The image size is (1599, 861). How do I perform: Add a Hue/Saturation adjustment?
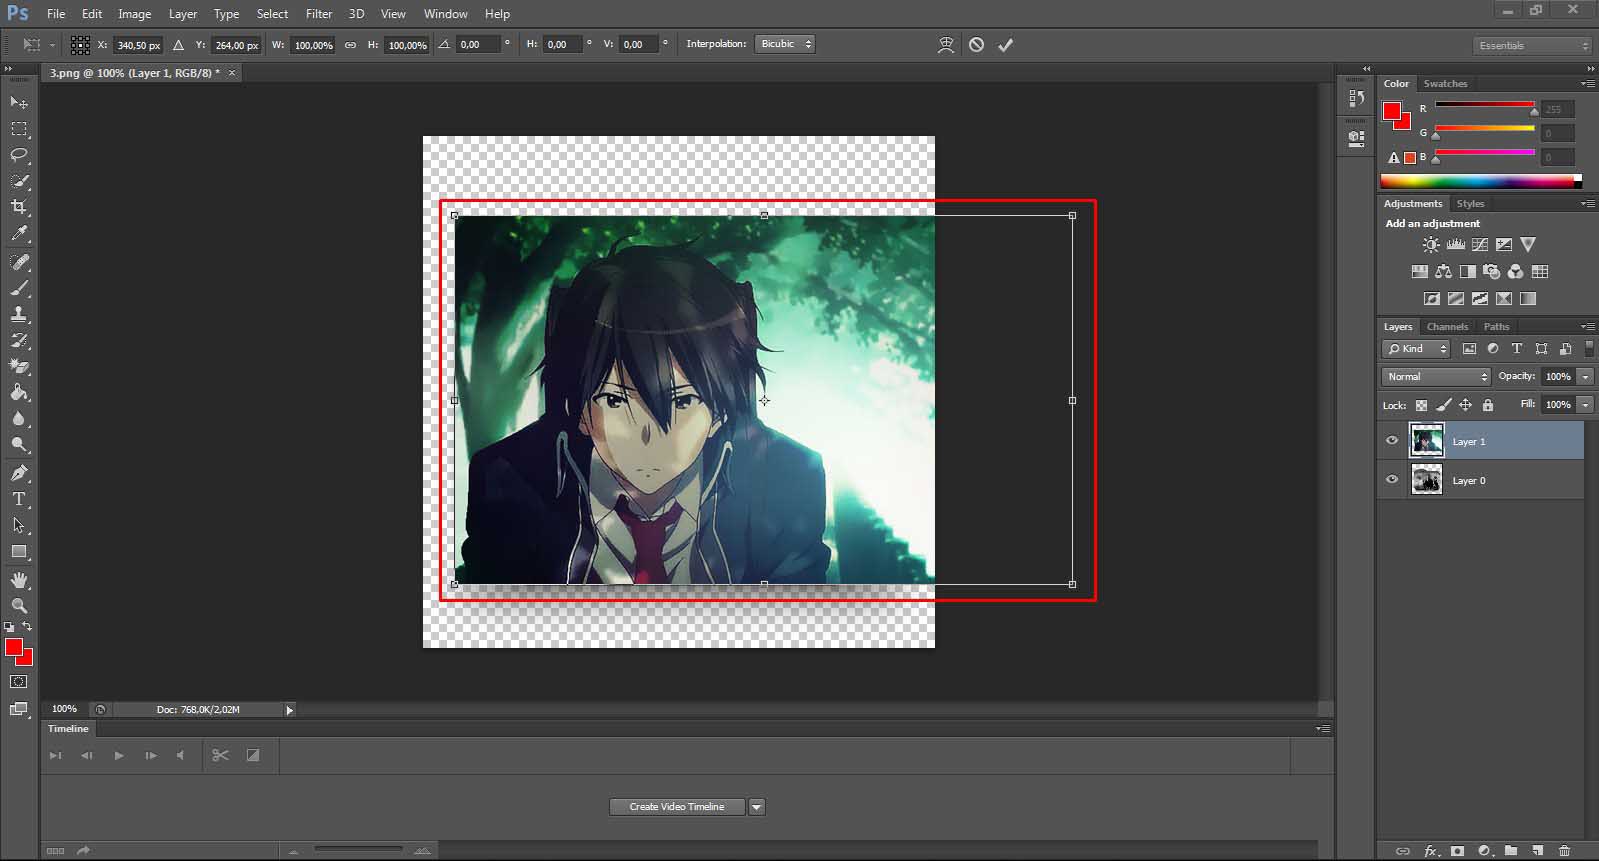[1420, 272]
